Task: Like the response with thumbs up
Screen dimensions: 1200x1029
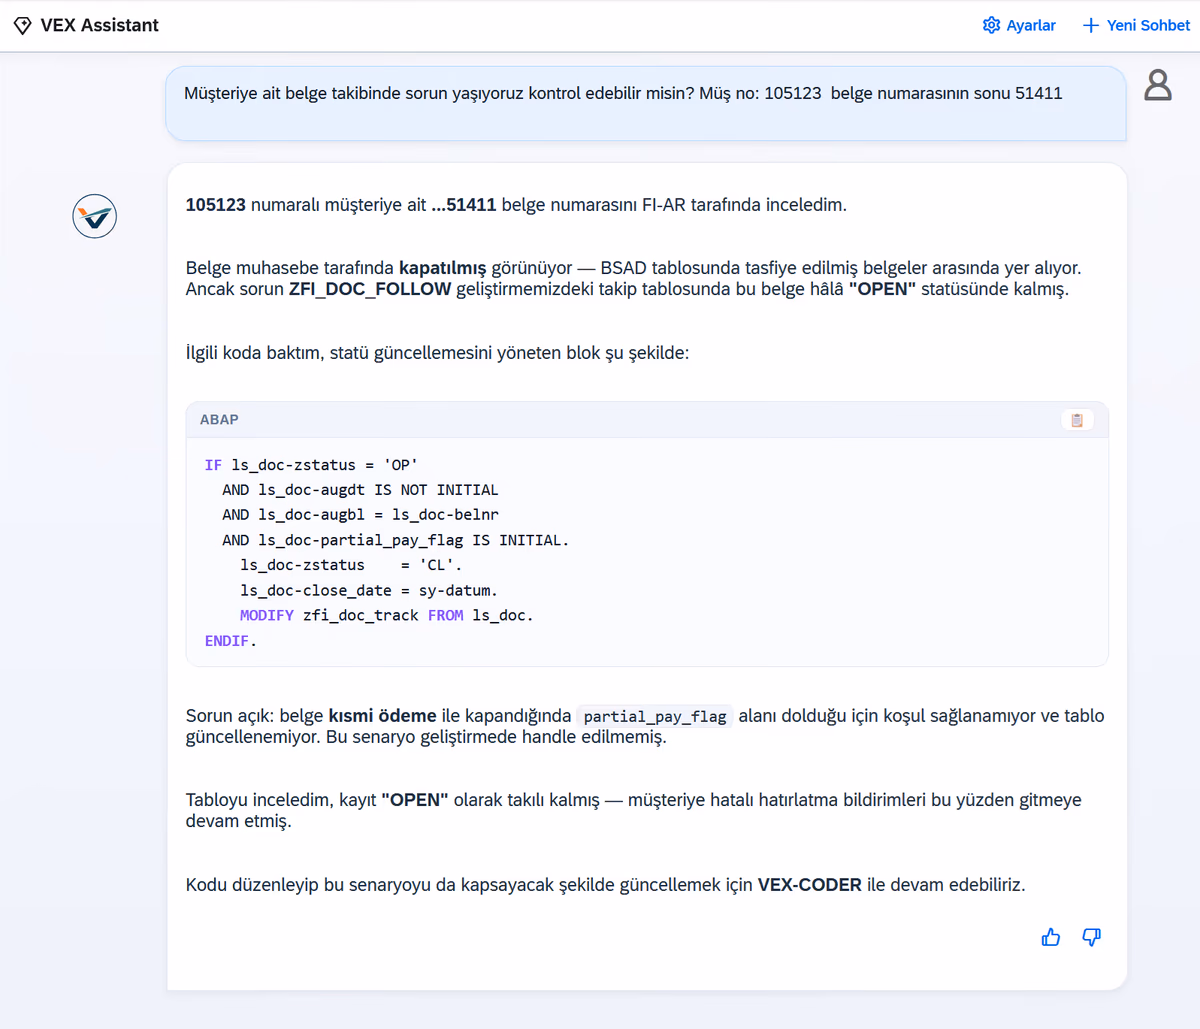Action: [x=1050, y=937]
